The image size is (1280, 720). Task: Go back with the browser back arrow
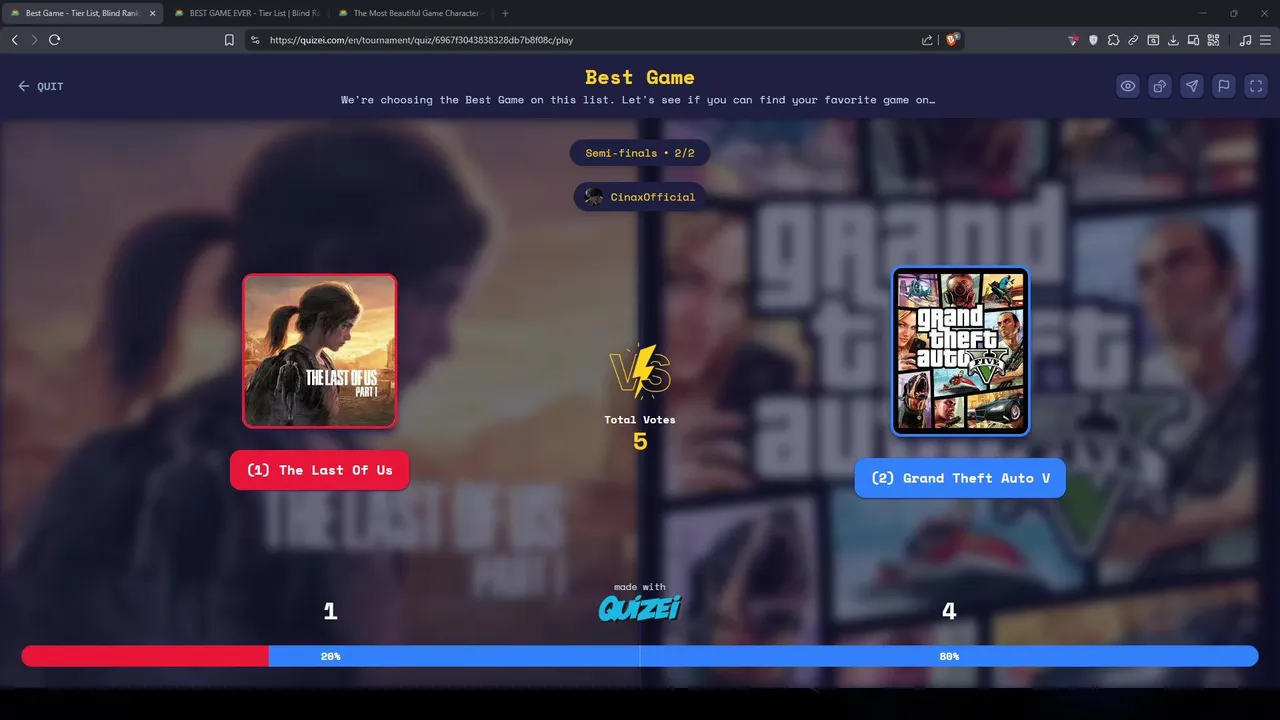(x=14, y=40)
